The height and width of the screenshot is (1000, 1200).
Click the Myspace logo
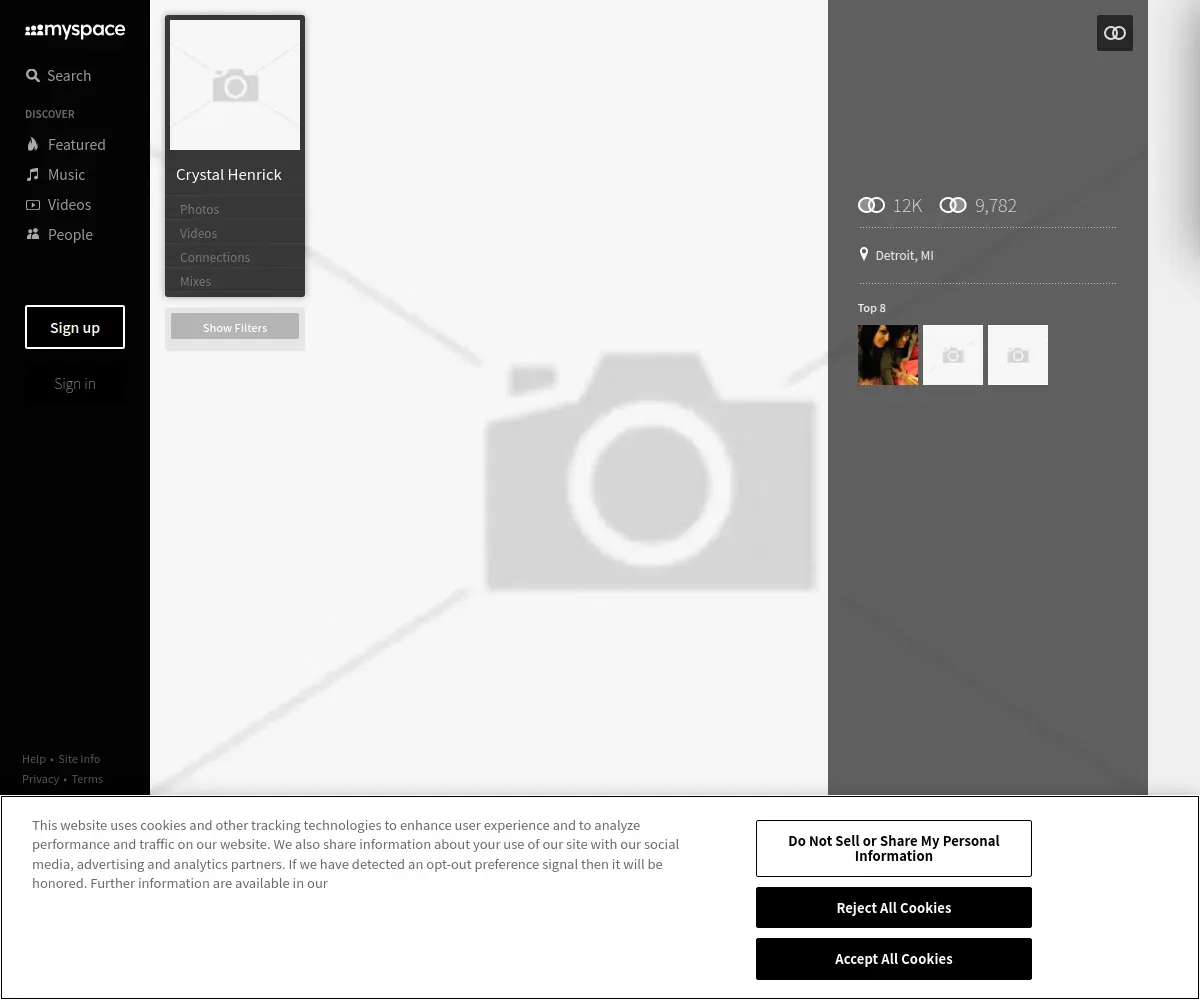pyautogui.click(x=75, y=31)
